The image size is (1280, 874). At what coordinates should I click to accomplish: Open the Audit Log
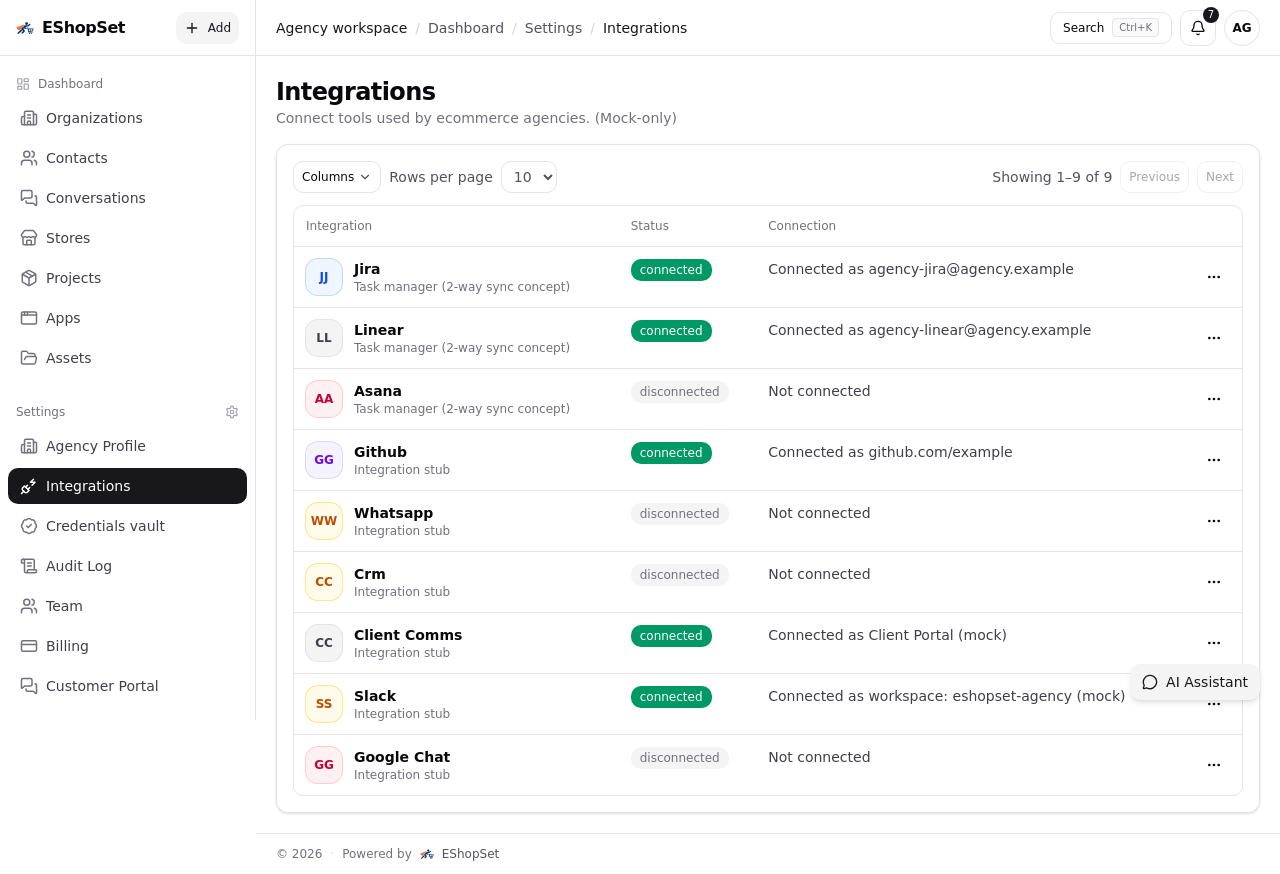point(80,566)
